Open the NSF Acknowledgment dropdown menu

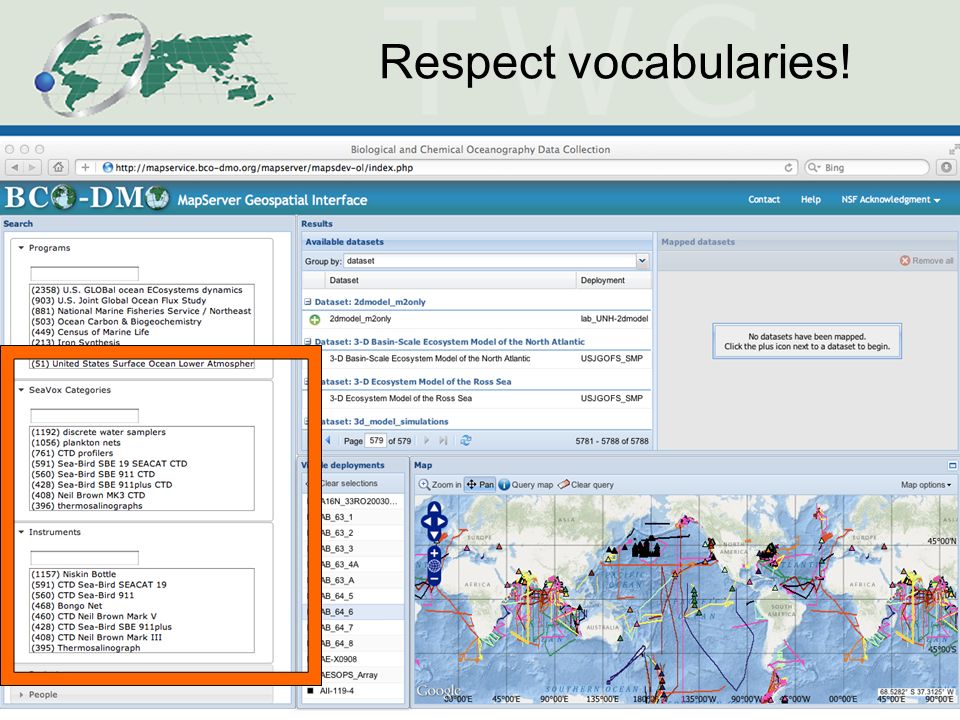890,200
